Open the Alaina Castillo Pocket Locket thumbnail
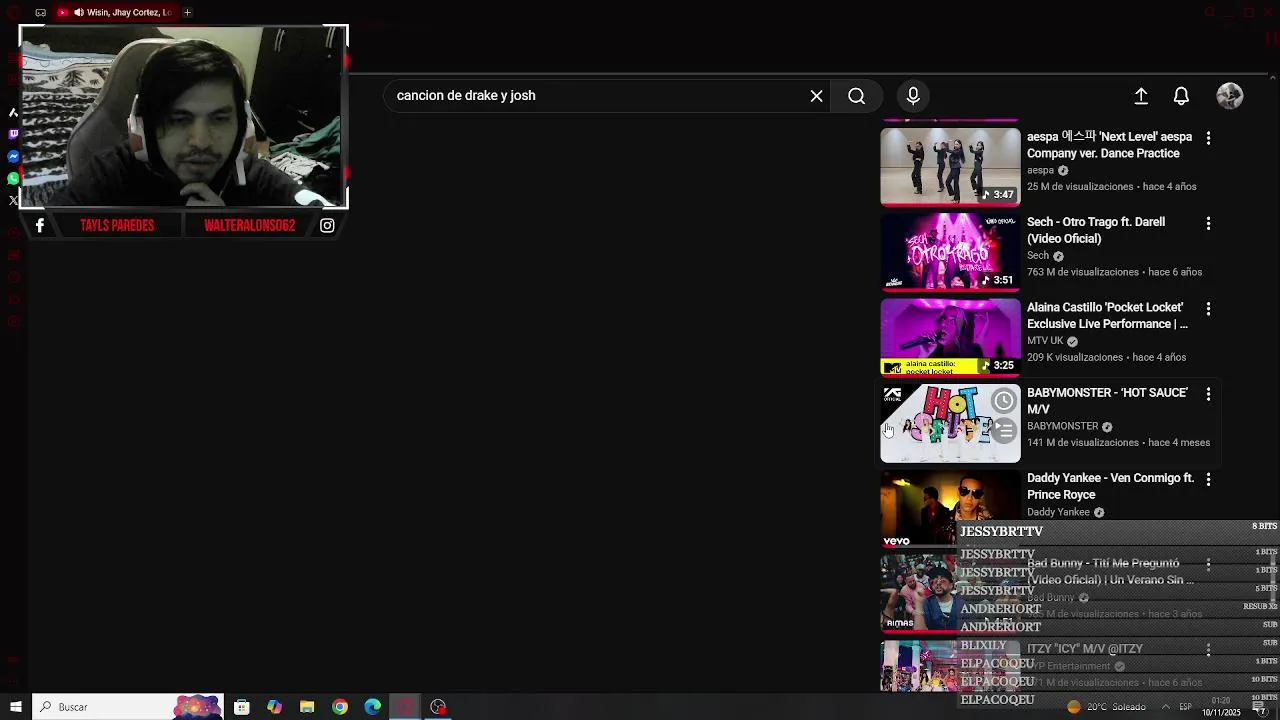Image resolution: width=1280 pixels, height=720 pixels. tap(950, 337)
